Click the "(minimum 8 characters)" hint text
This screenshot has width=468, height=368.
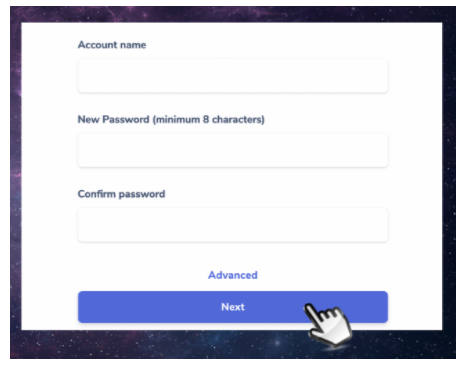[x=209, y=119]
